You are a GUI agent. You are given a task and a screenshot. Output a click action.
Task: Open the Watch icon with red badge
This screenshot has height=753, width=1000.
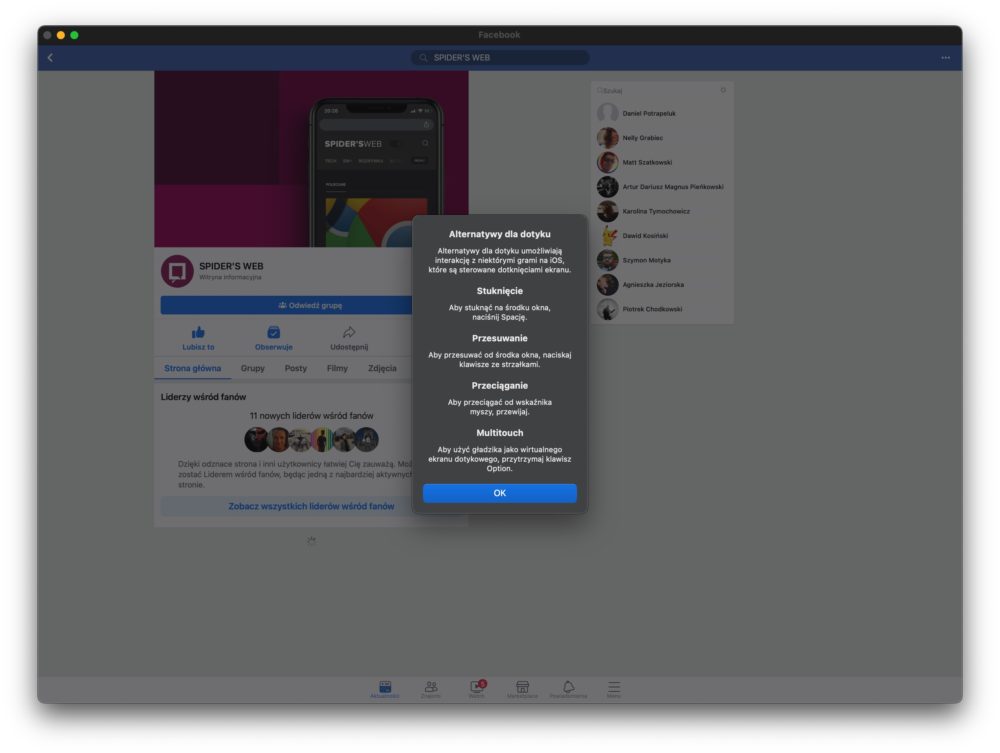point(477,687)
